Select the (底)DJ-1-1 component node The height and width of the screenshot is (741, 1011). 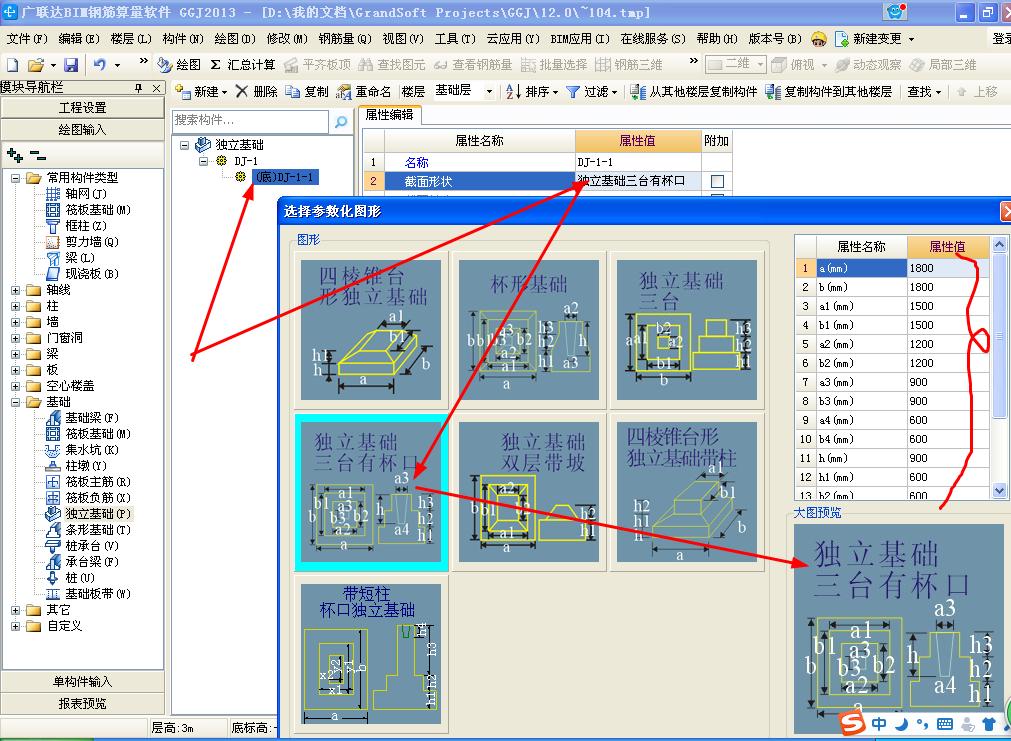tap(284, 177)
